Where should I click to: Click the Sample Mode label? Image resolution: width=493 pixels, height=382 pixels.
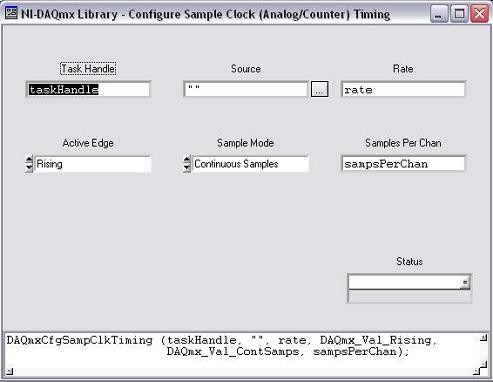coord(245,143)
